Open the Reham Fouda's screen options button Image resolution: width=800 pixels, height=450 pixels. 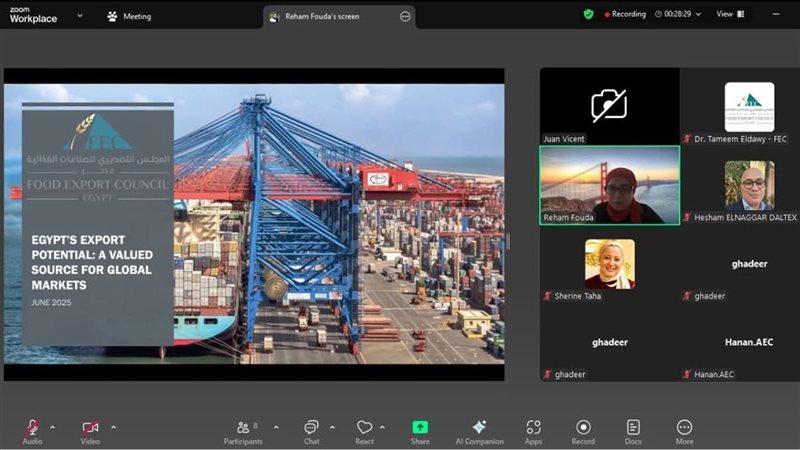coord(405,17)
